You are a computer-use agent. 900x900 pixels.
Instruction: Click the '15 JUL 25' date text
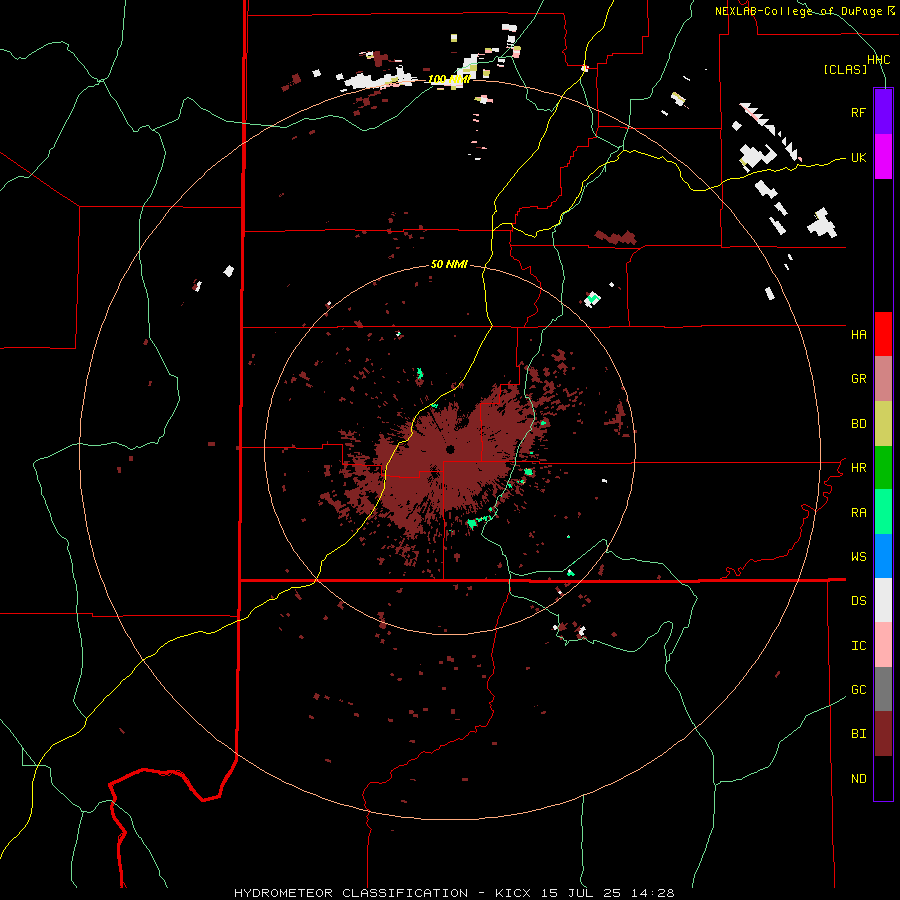[x=581, y=893]
